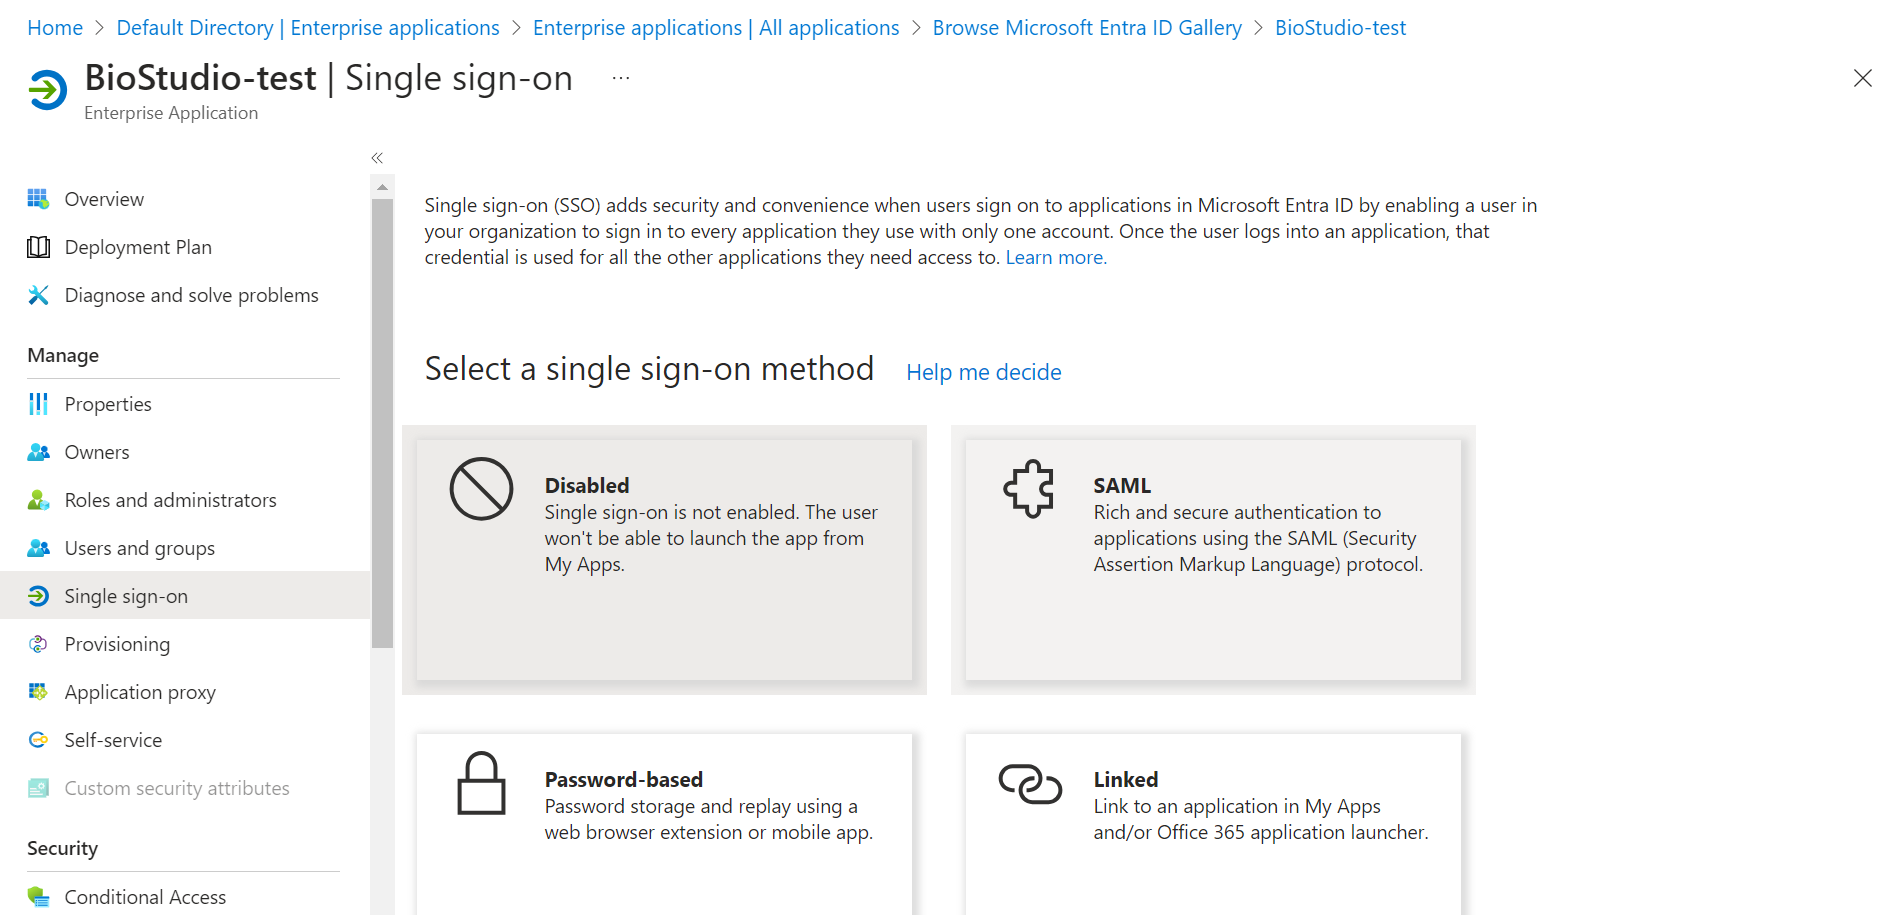Choose the SAML sign-on method card
1892x915 pixels.
pos(1213,560)
